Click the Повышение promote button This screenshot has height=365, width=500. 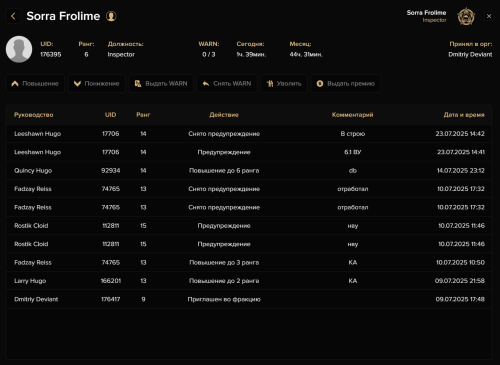(x=35, y=83)
